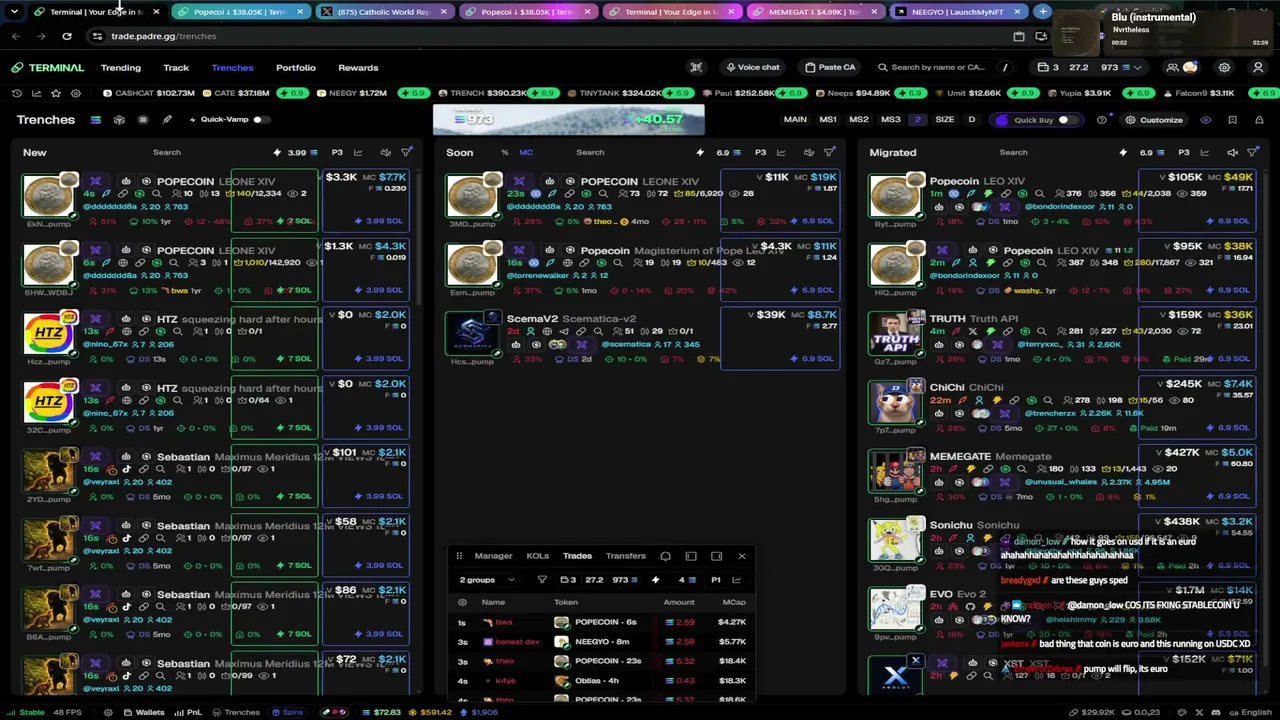Toggle the eye visibility icon near Customize
The height and width of the screenshot is (720, 1280).
click(1206, 120)
